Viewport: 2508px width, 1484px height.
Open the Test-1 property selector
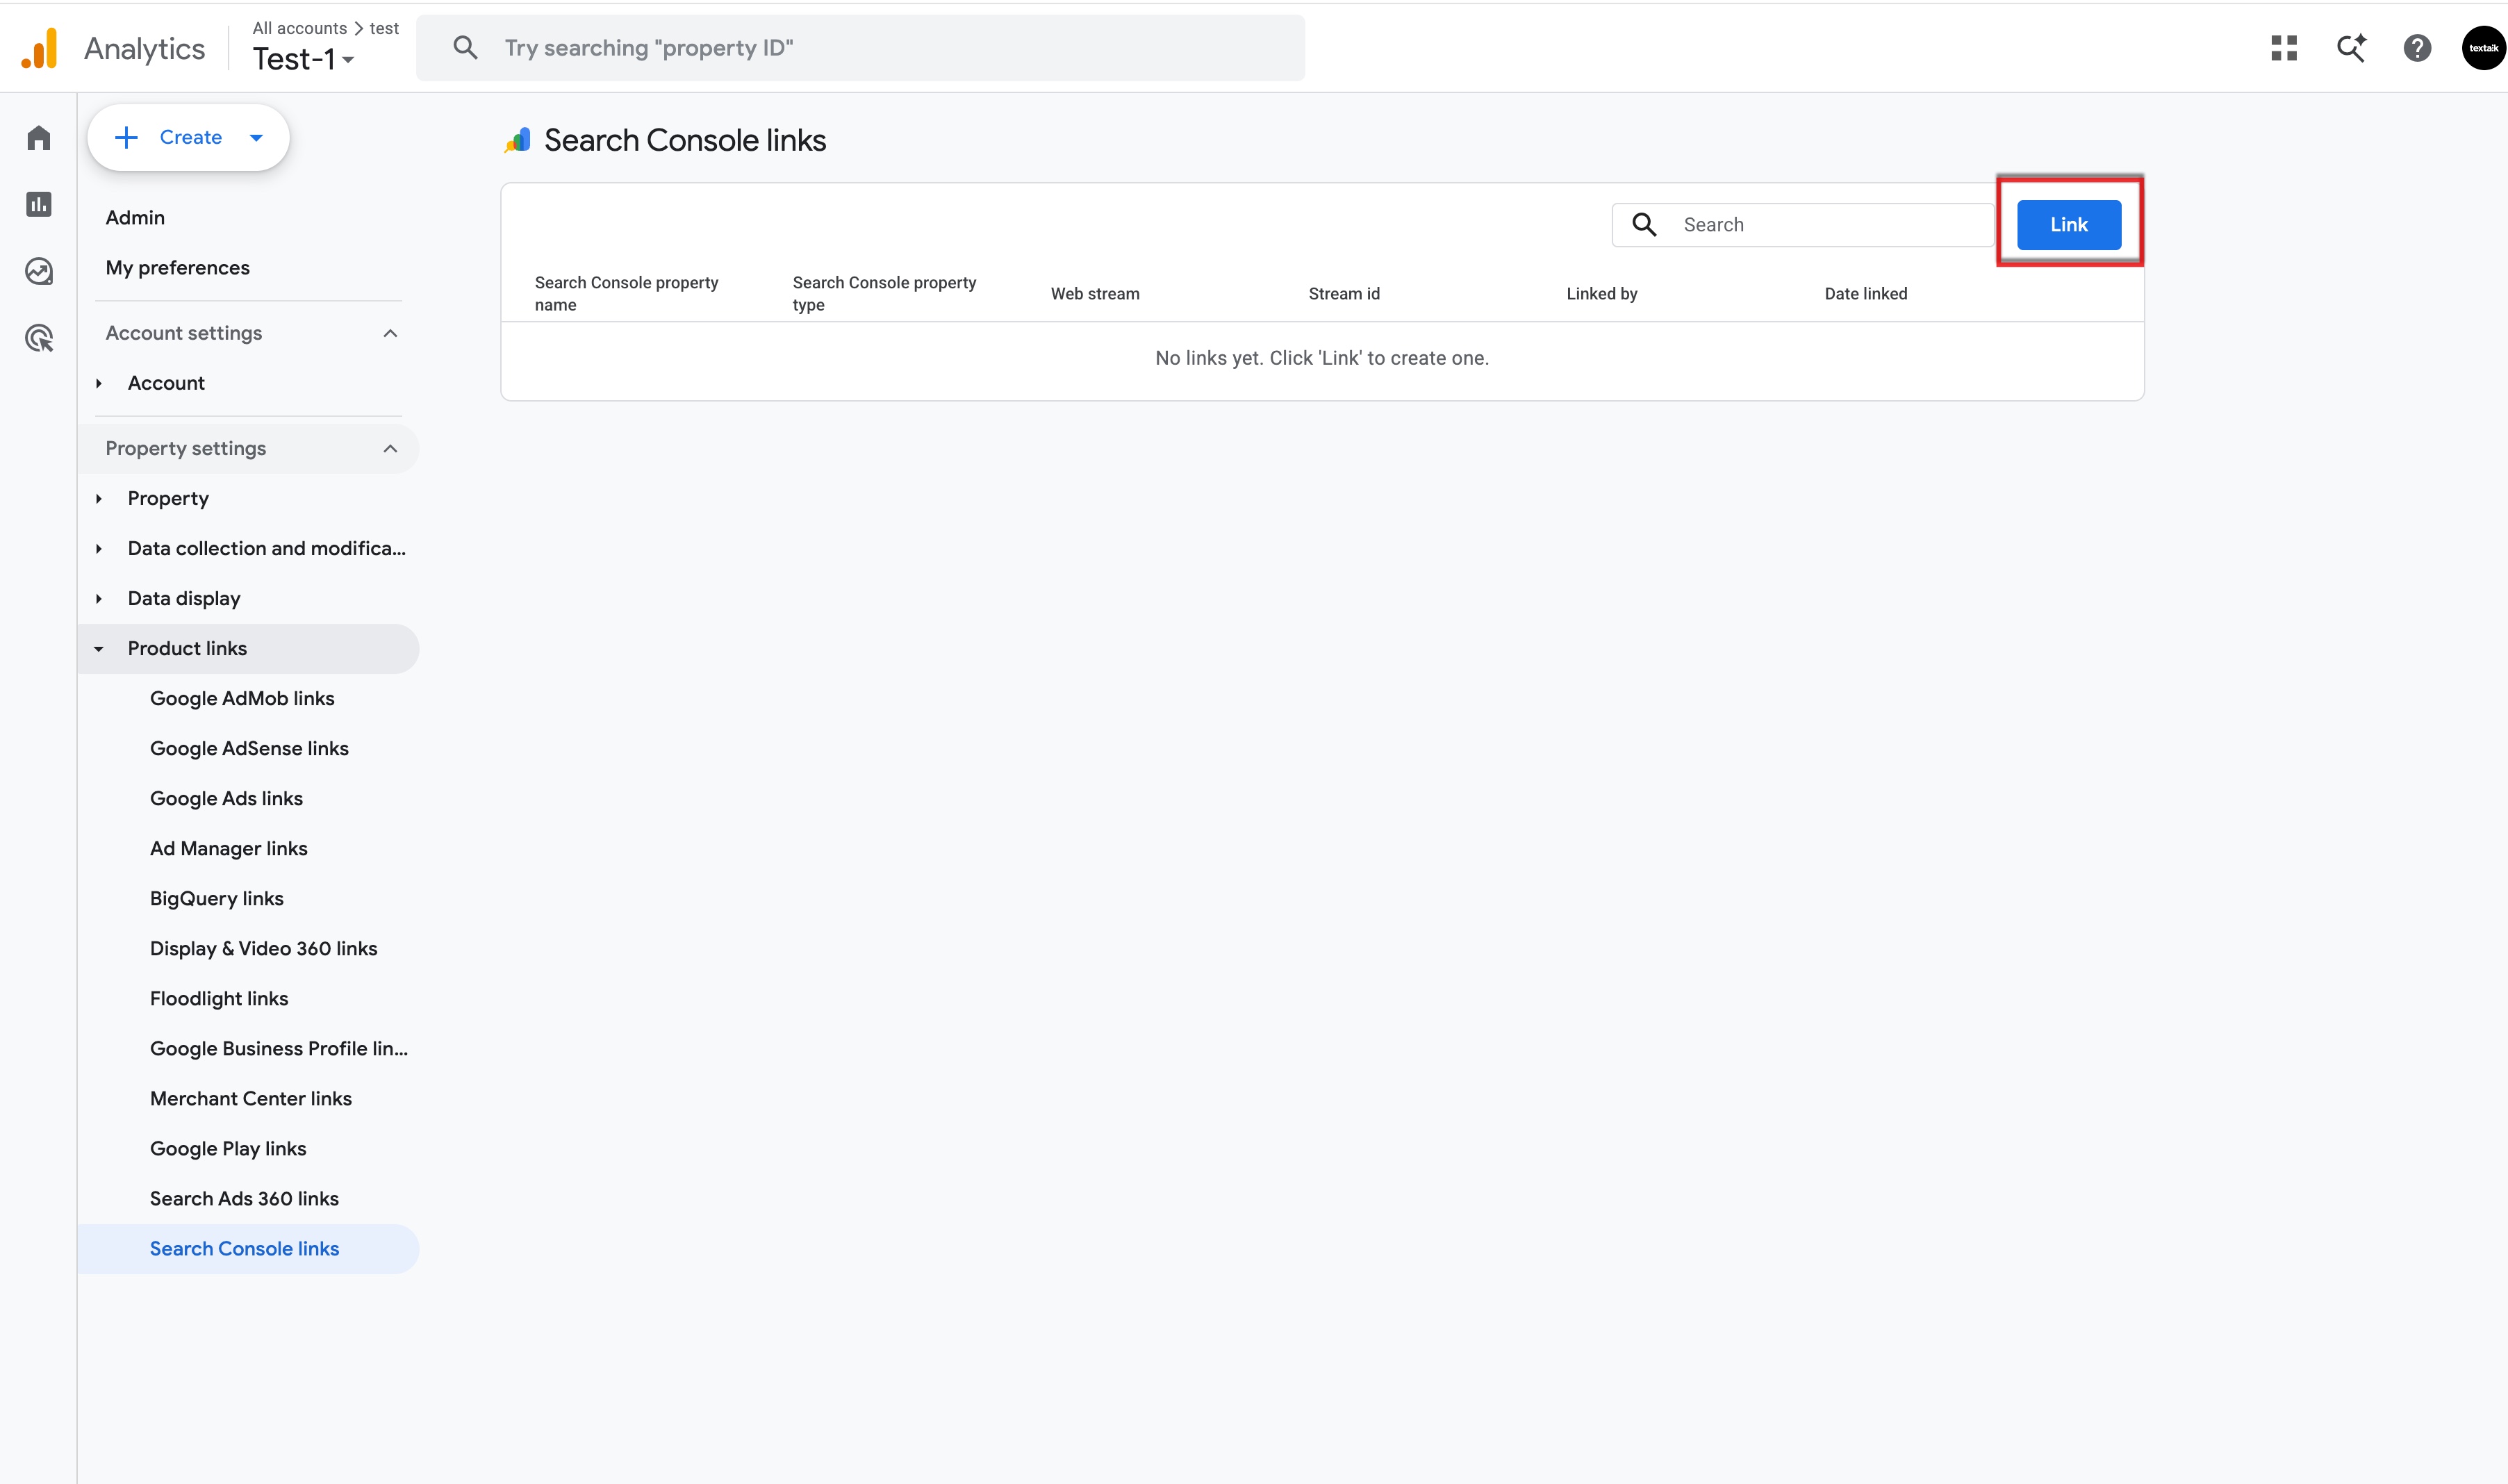[303, 60]
